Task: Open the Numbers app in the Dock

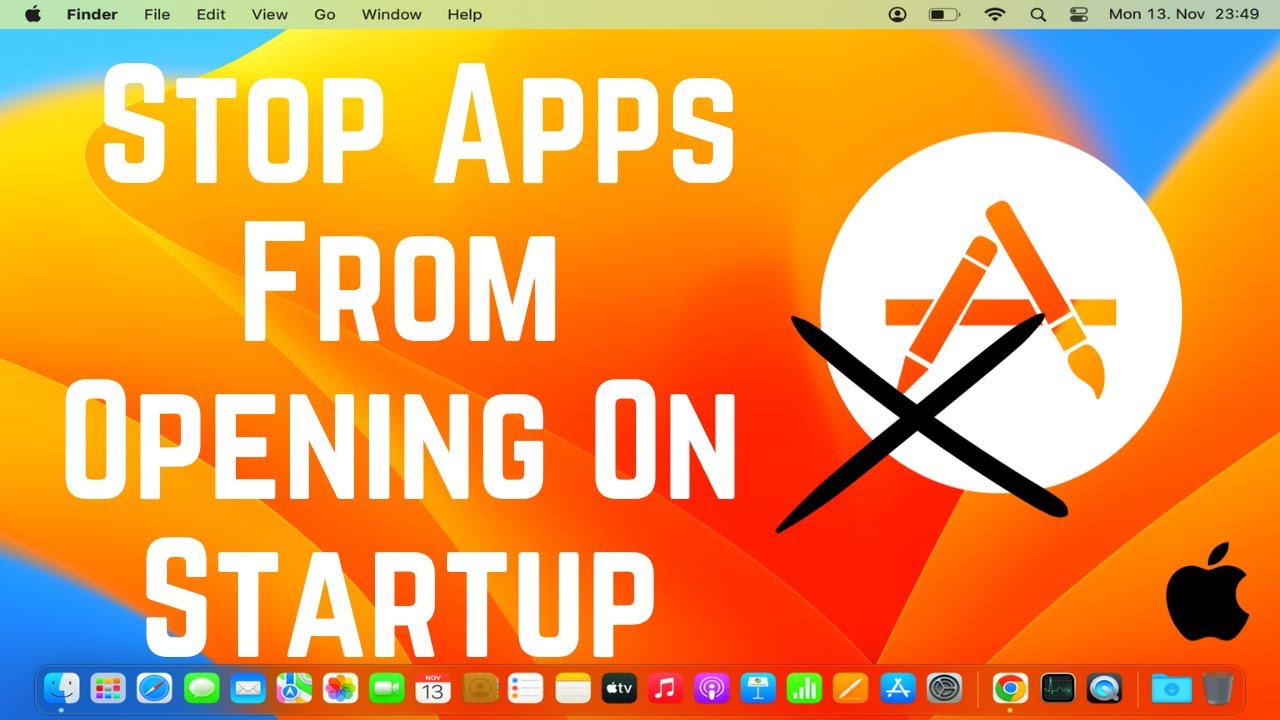Action: tap(804, 688)
